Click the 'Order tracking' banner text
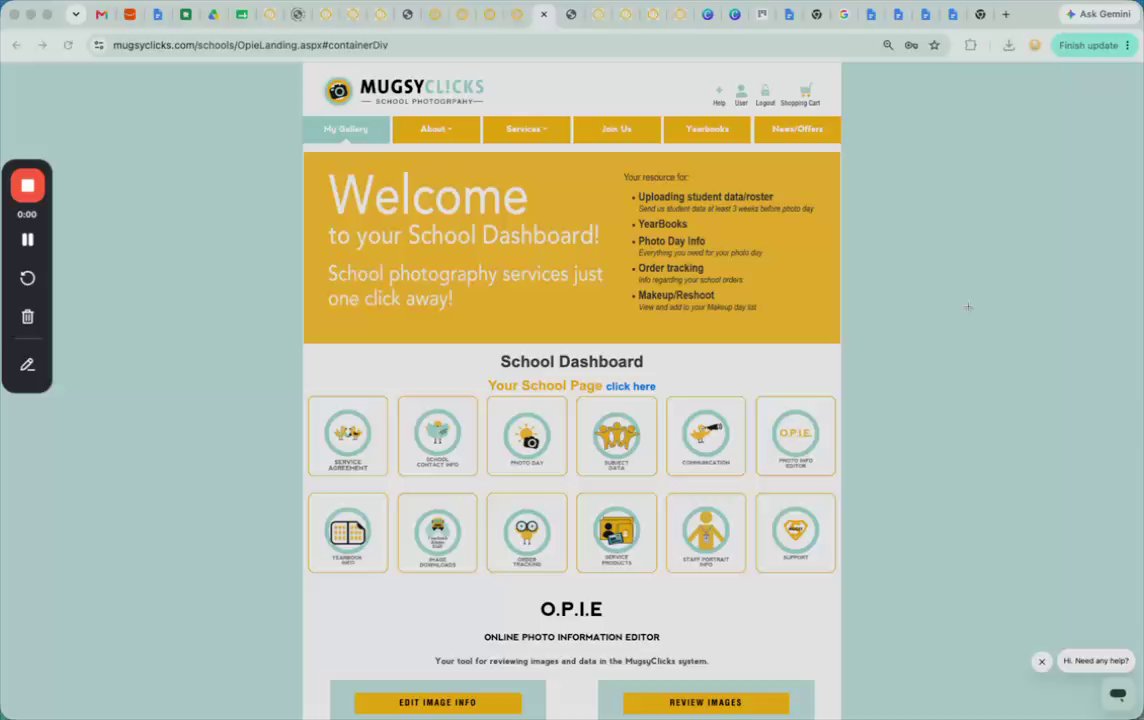Screen dimensions: 1144x720 click(670, 268)
